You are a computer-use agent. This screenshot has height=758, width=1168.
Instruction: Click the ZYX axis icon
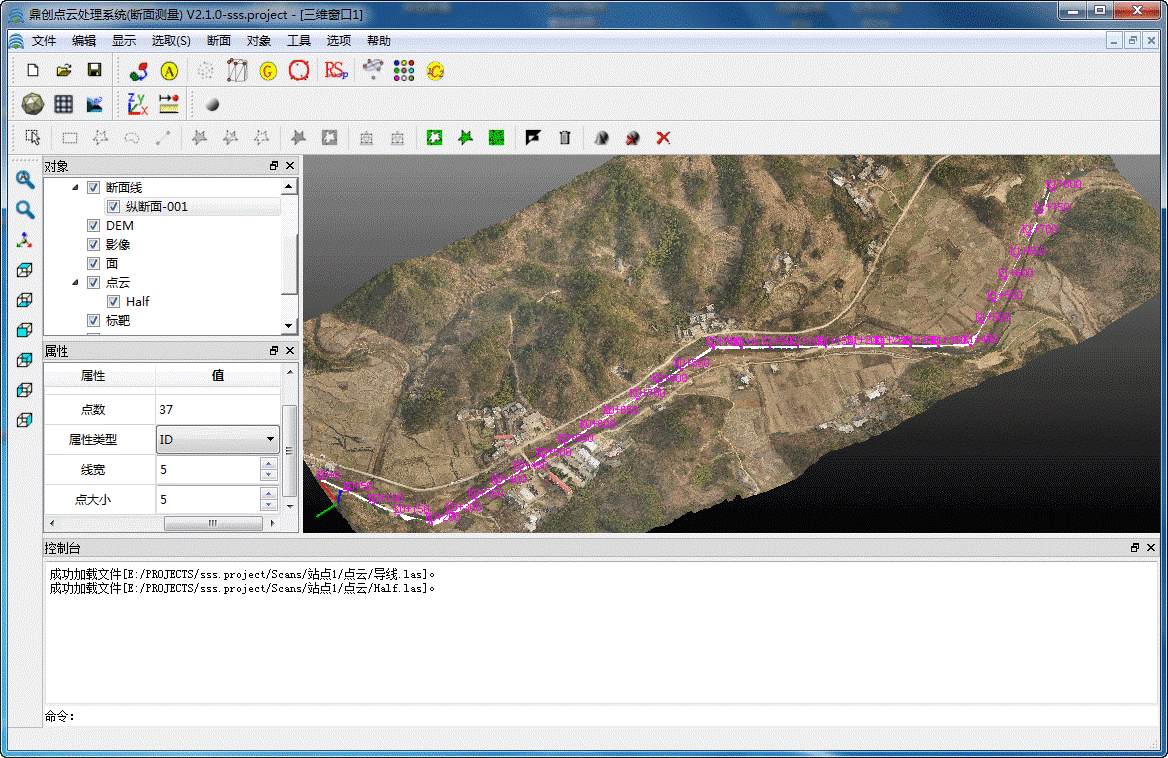pyautogui.click(x=137, y=104)
